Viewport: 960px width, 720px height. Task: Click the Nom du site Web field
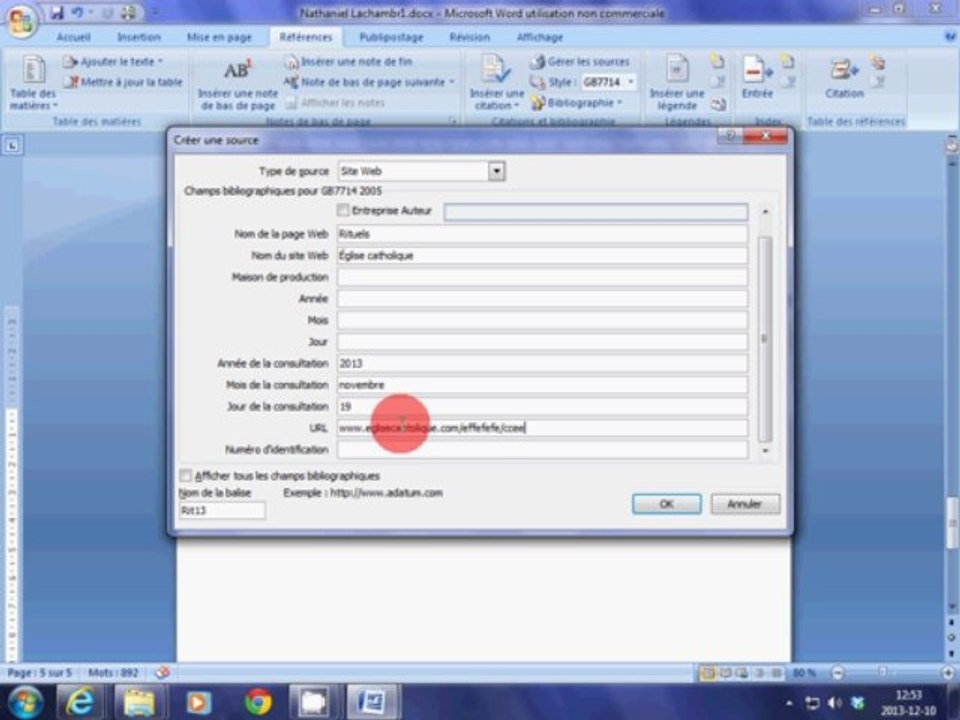coord(542,255)
